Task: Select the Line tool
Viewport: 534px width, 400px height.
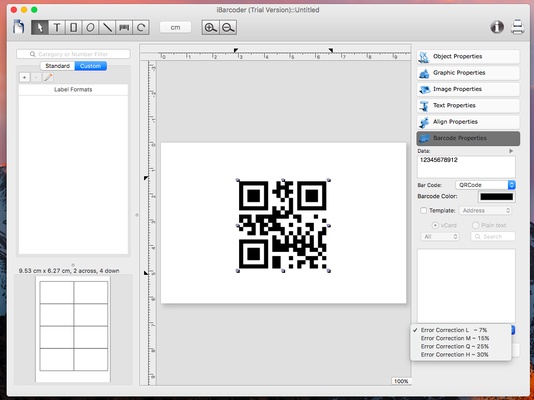Action: [107, 27]
